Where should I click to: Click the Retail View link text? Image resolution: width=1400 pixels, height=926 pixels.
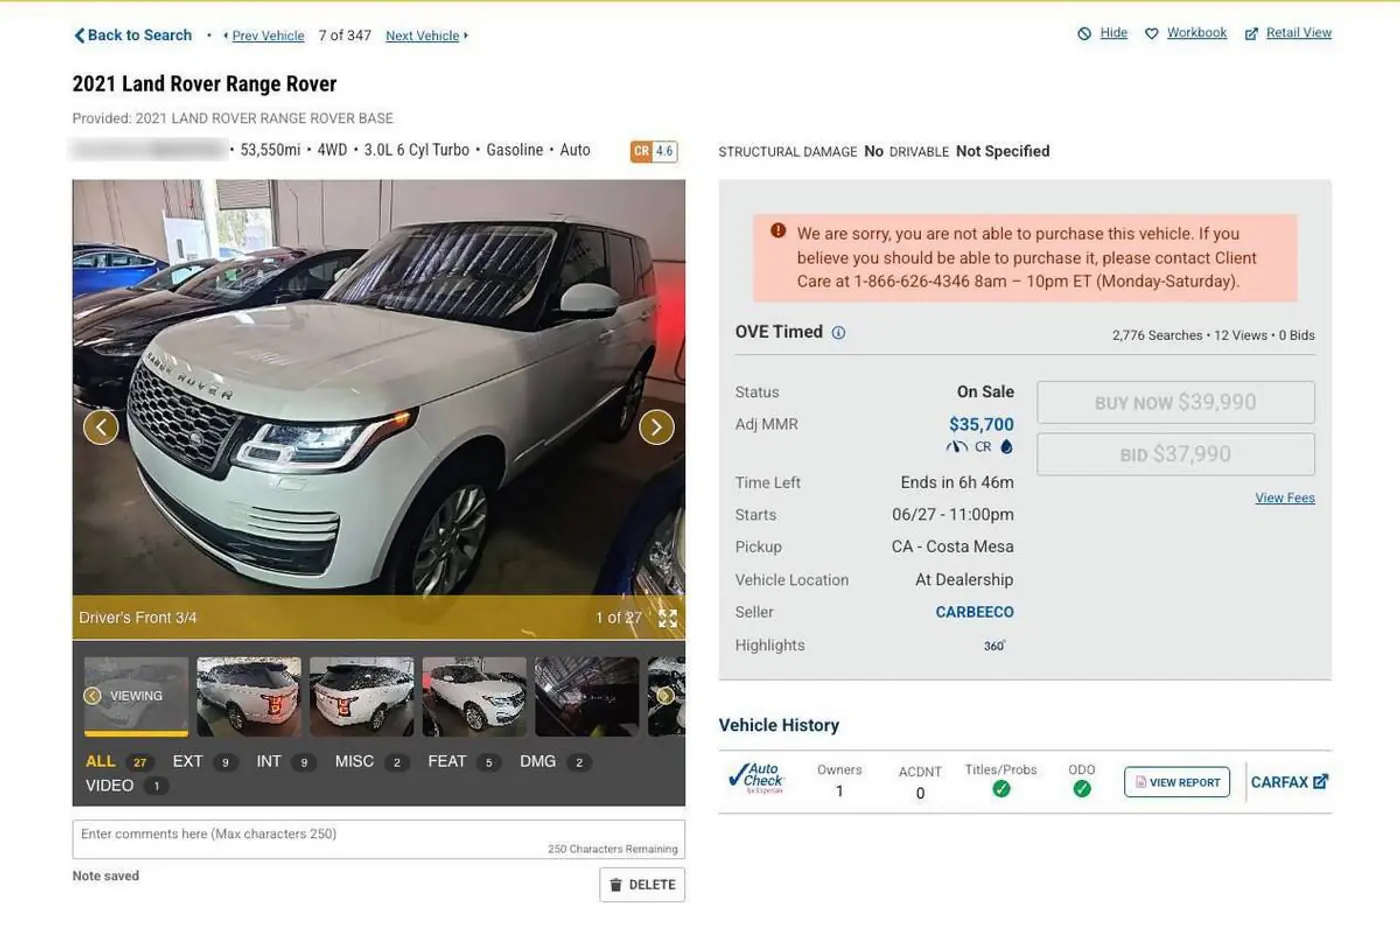pyautogui.click(x=1299, y=33)
